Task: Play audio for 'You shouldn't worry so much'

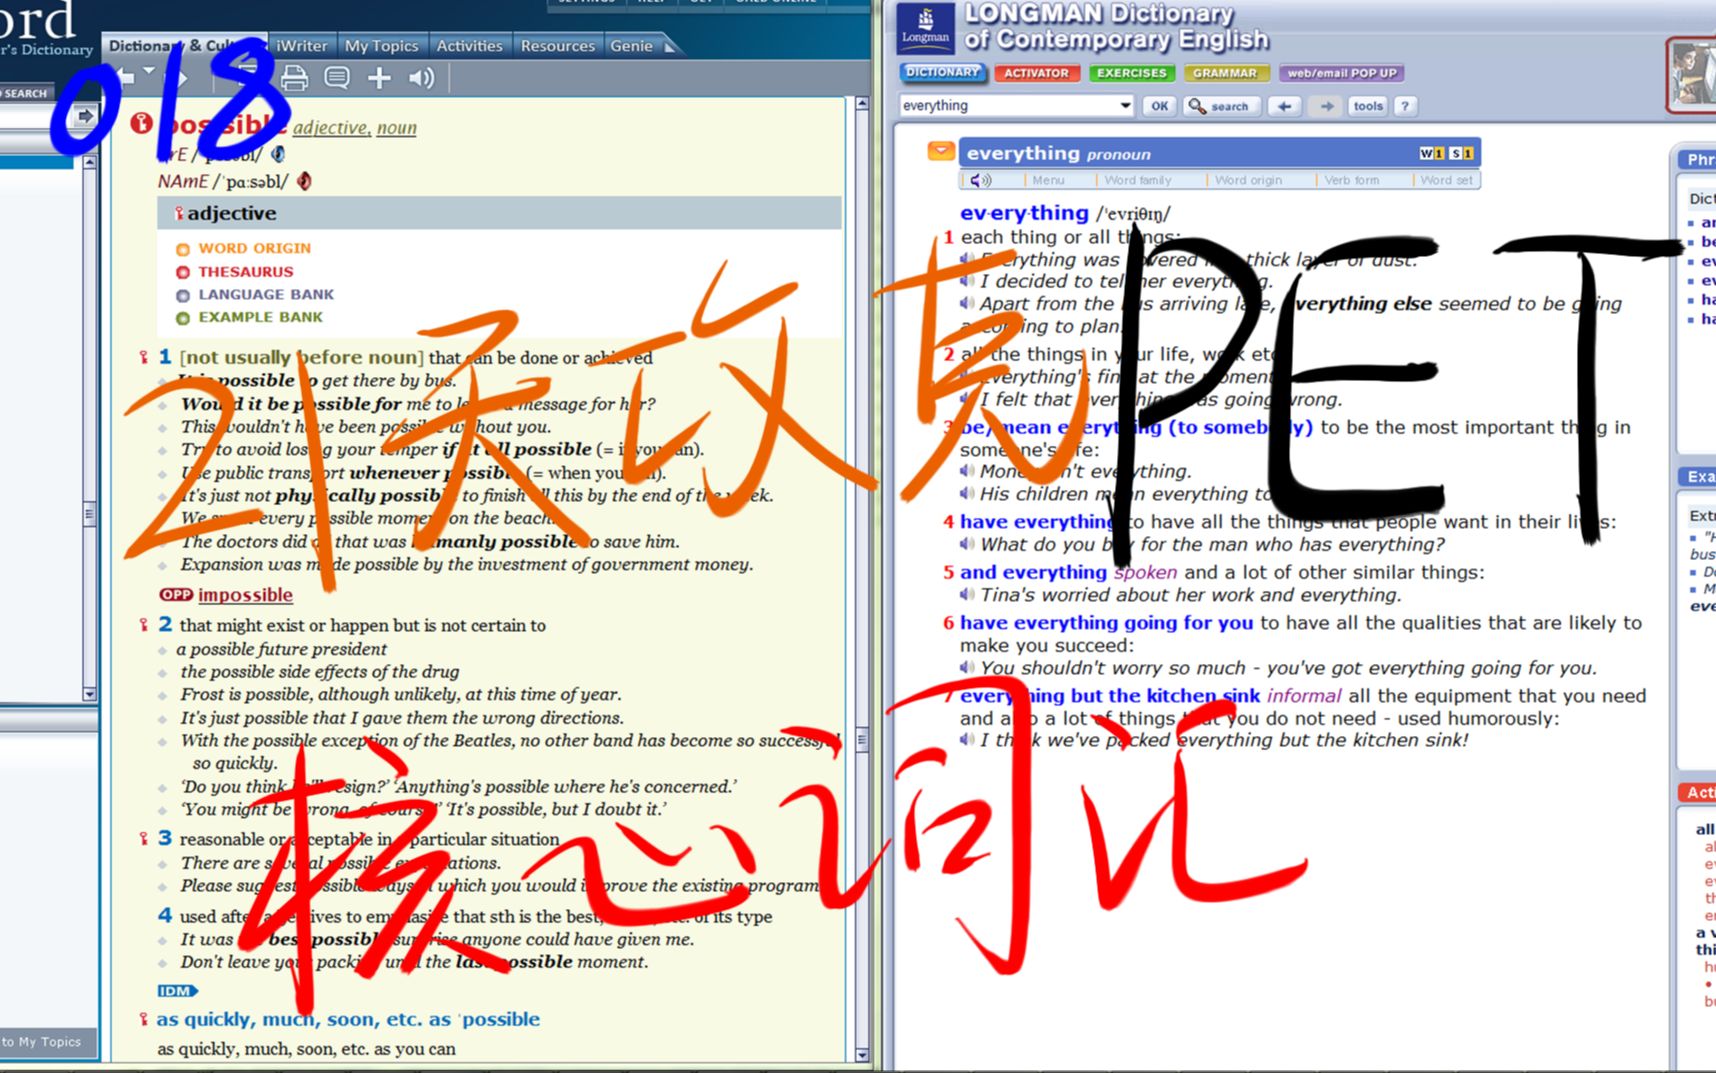Action: tap(967, 667)
